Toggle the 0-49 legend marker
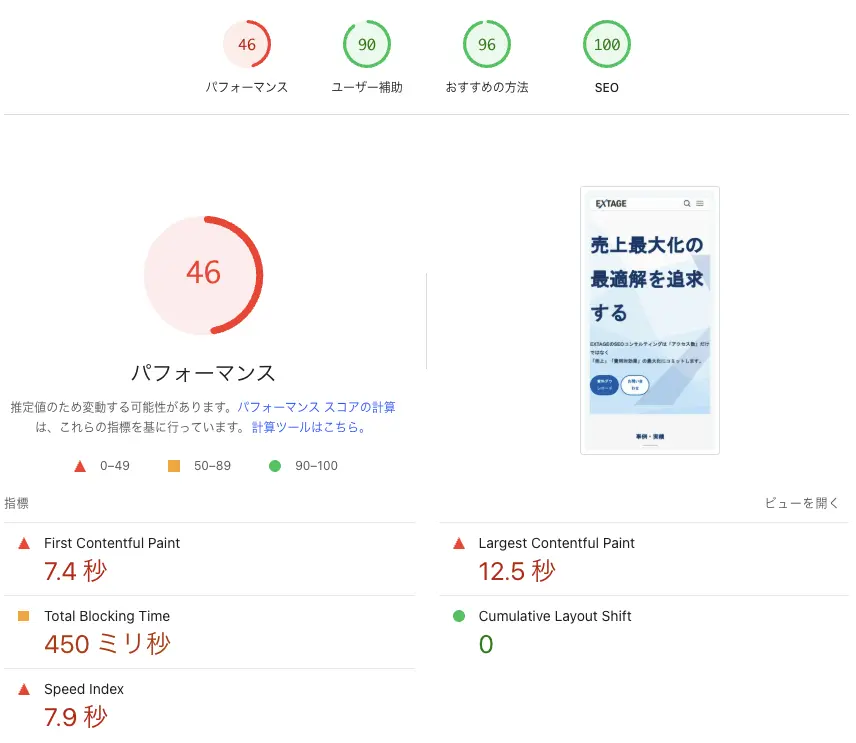Viewport: 856px width, 743px height. pyautogui.click(x=78, y=465)
